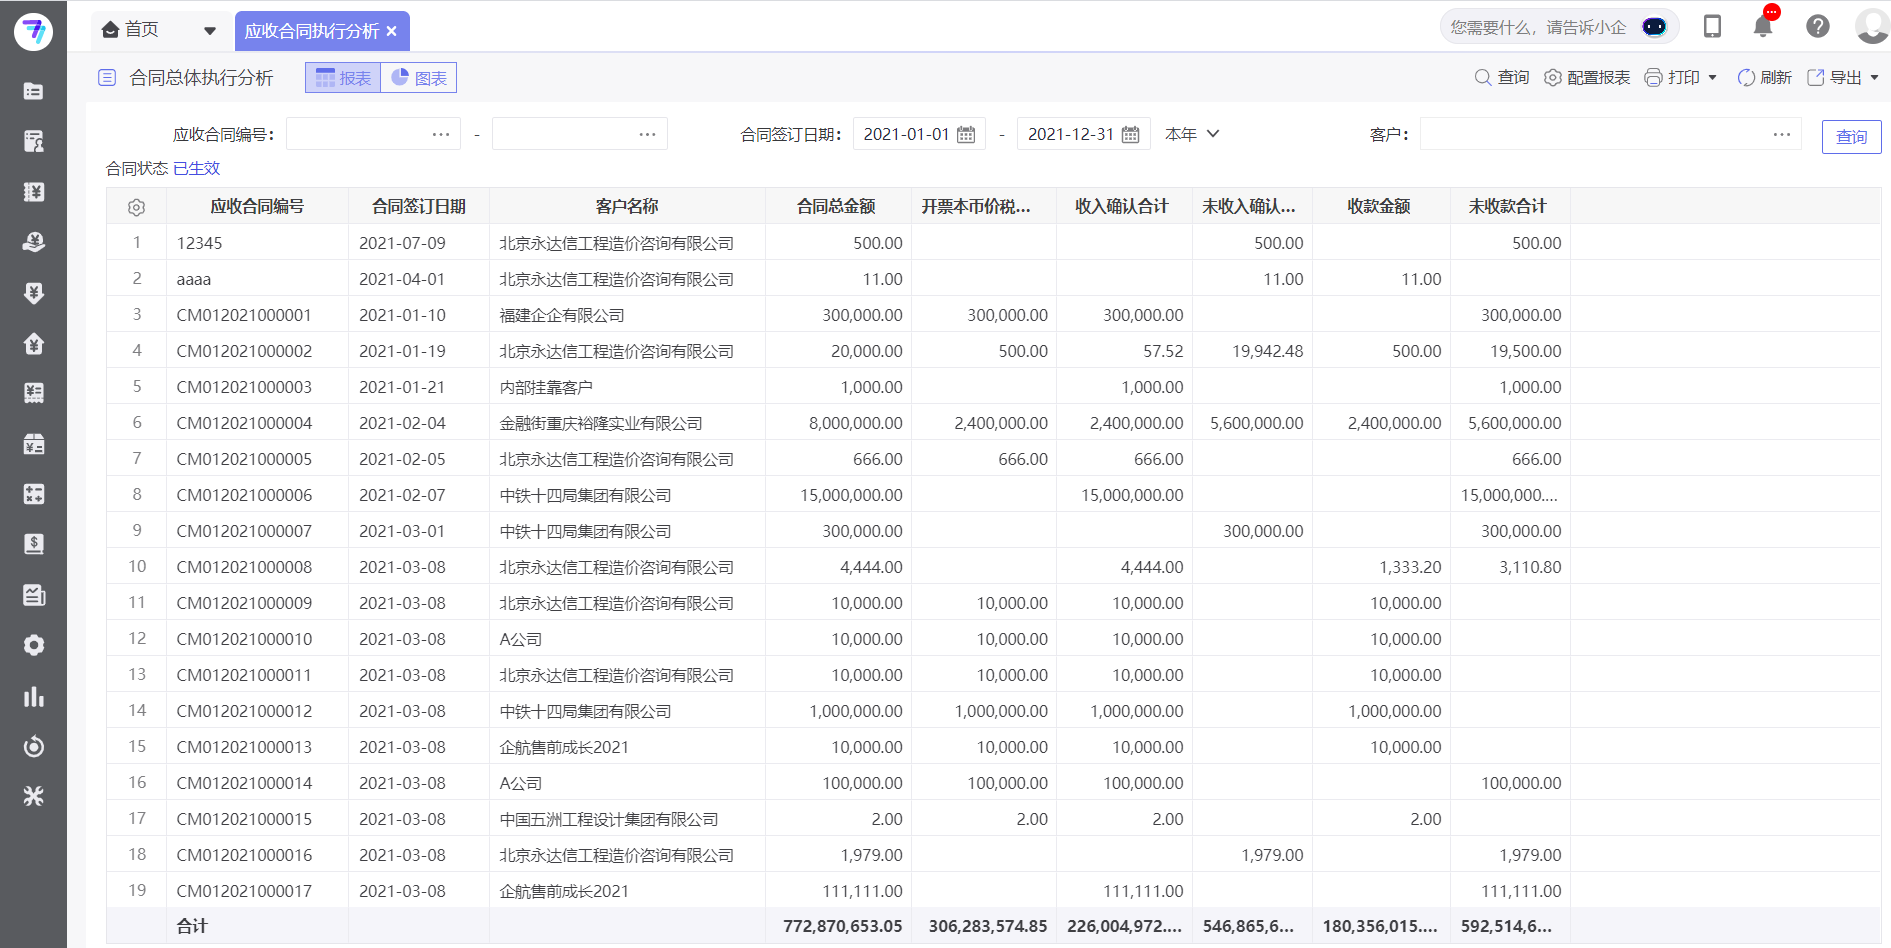Click the column settings gear in the table header
The image size is (1891, 948).
[136, 206]
